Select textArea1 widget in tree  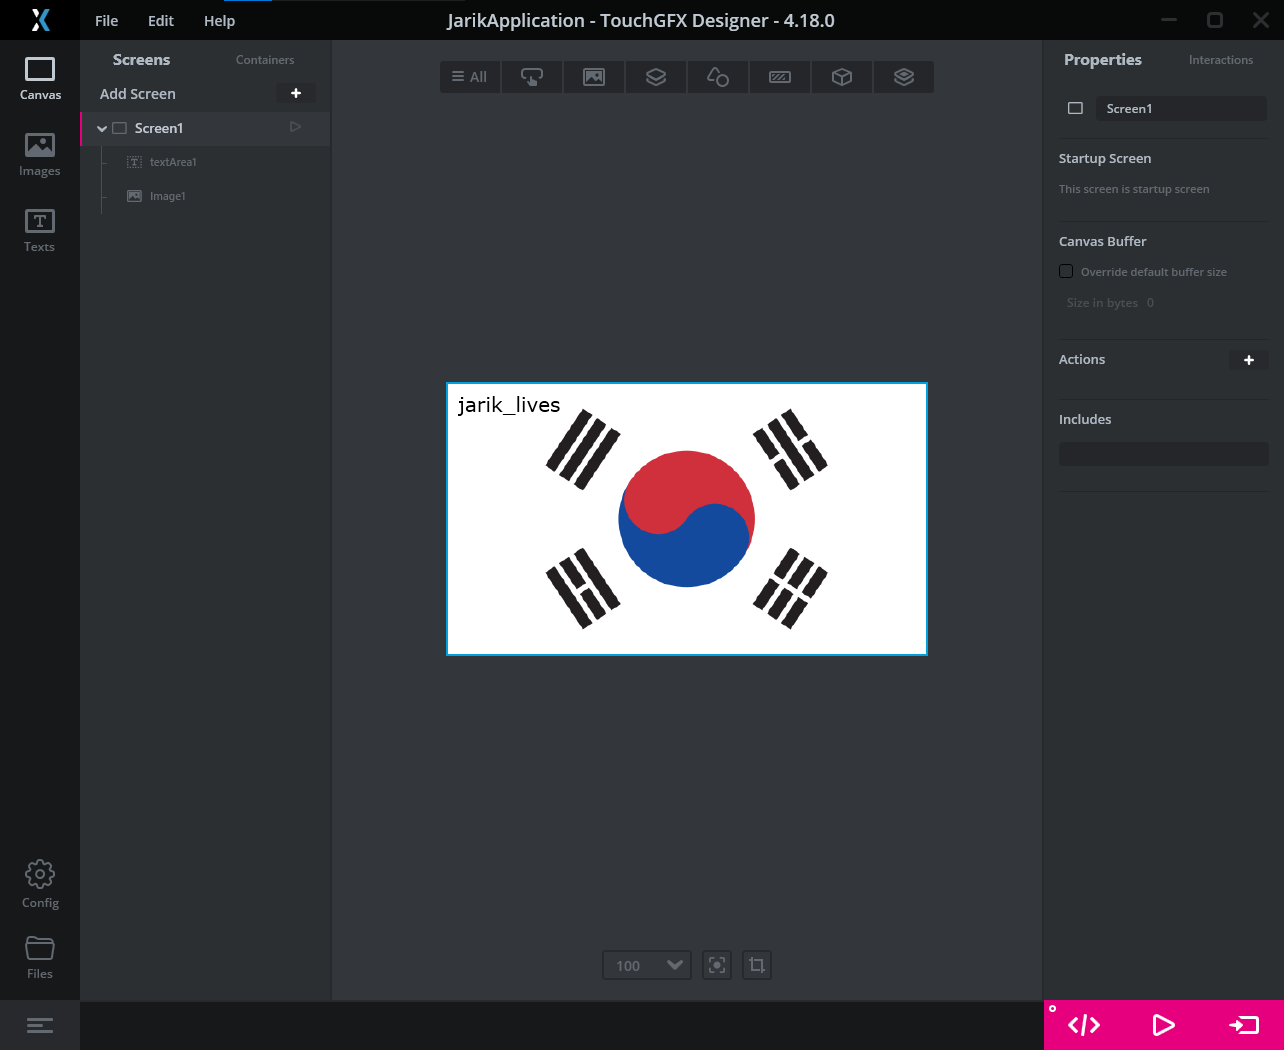coord(173,162)
